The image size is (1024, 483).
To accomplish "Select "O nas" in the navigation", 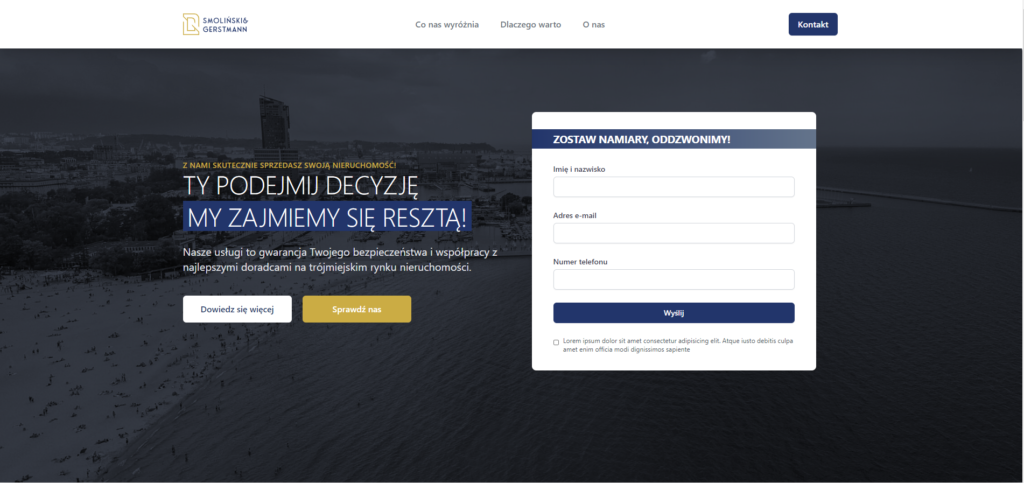I will point(593,24).
